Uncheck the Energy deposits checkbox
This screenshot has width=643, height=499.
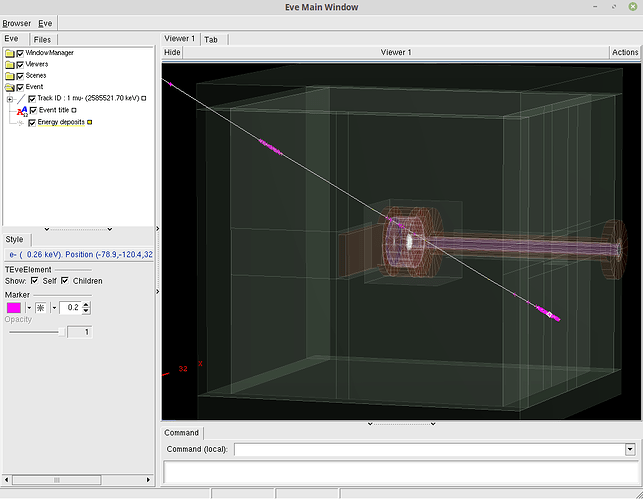point(32,123)
